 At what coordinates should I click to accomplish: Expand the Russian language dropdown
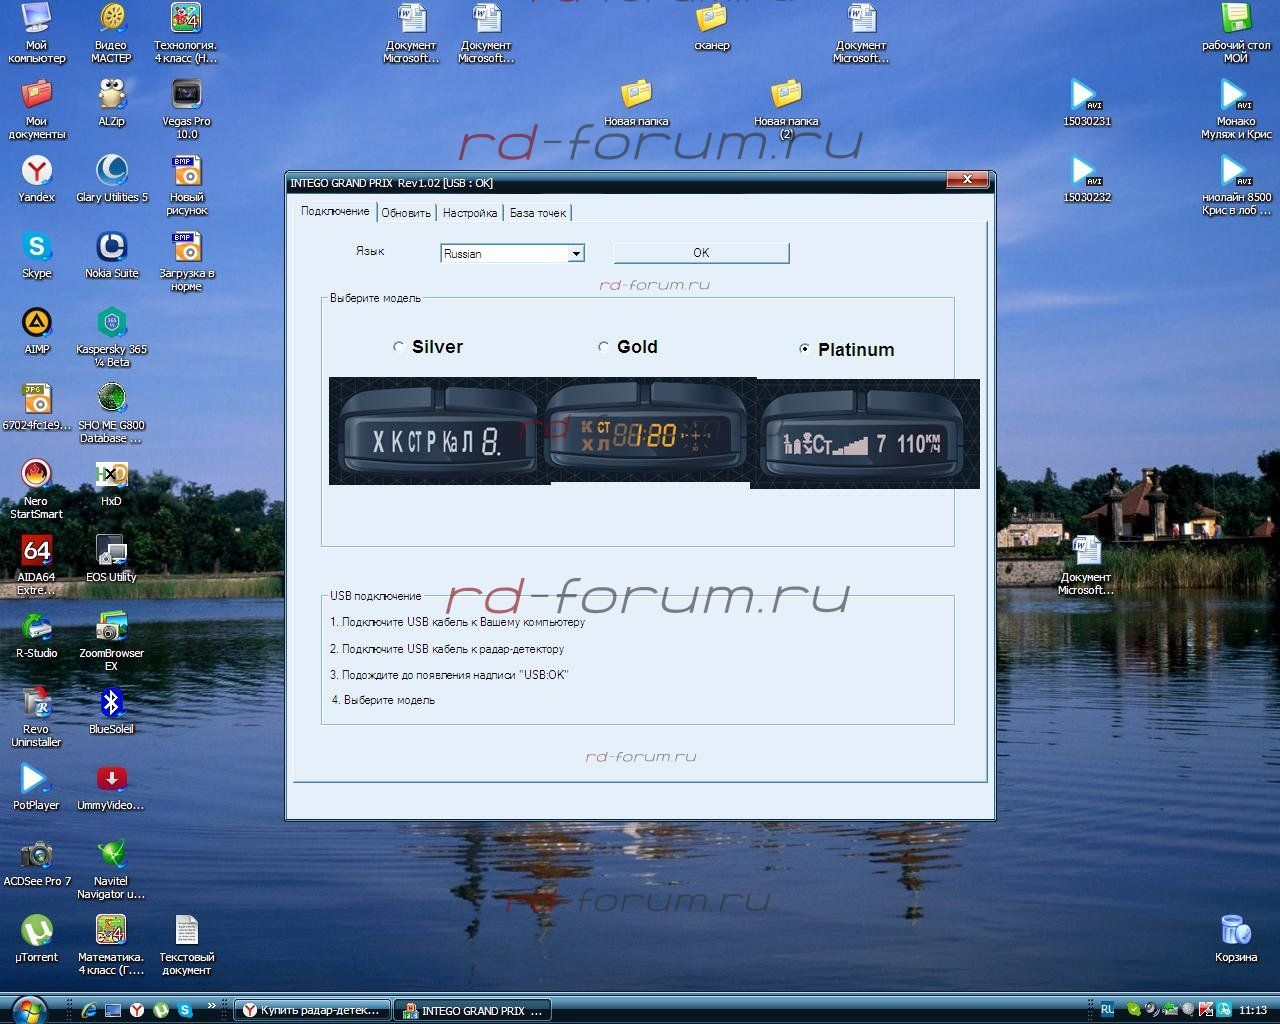[576, 254]
